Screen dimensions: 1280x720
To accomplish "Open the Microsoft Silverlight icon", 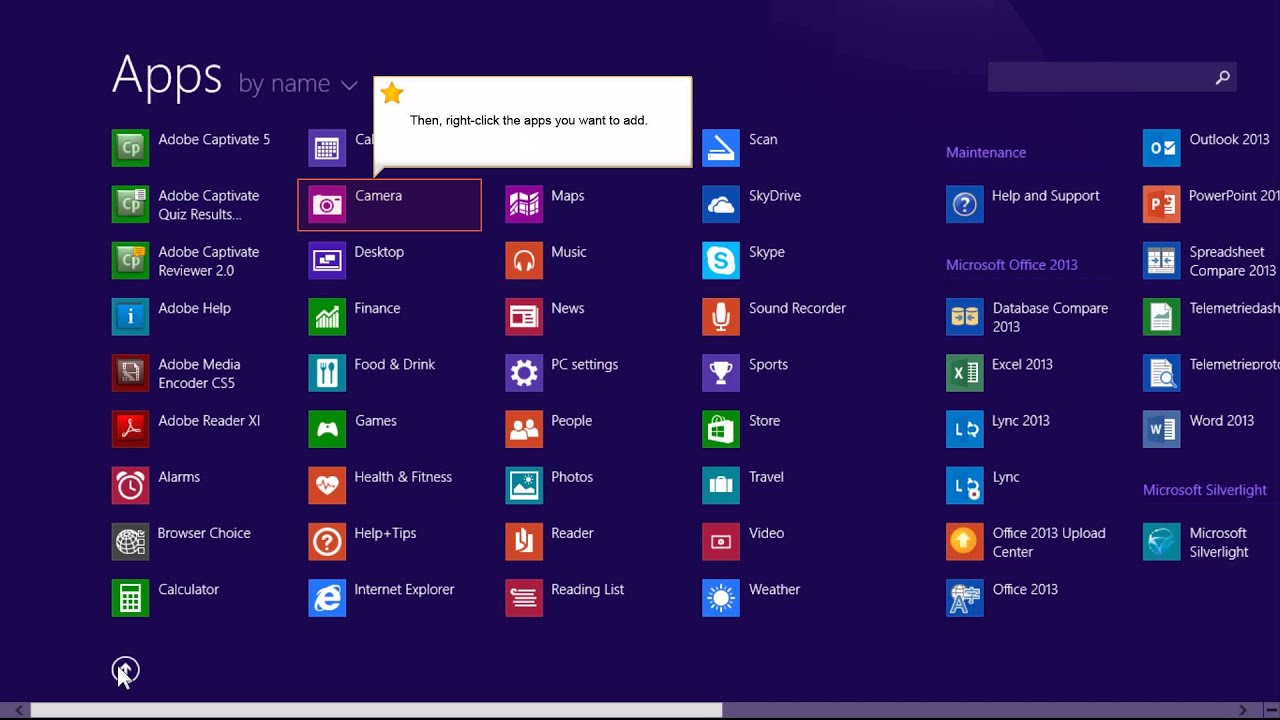I will click(1162, 541).
